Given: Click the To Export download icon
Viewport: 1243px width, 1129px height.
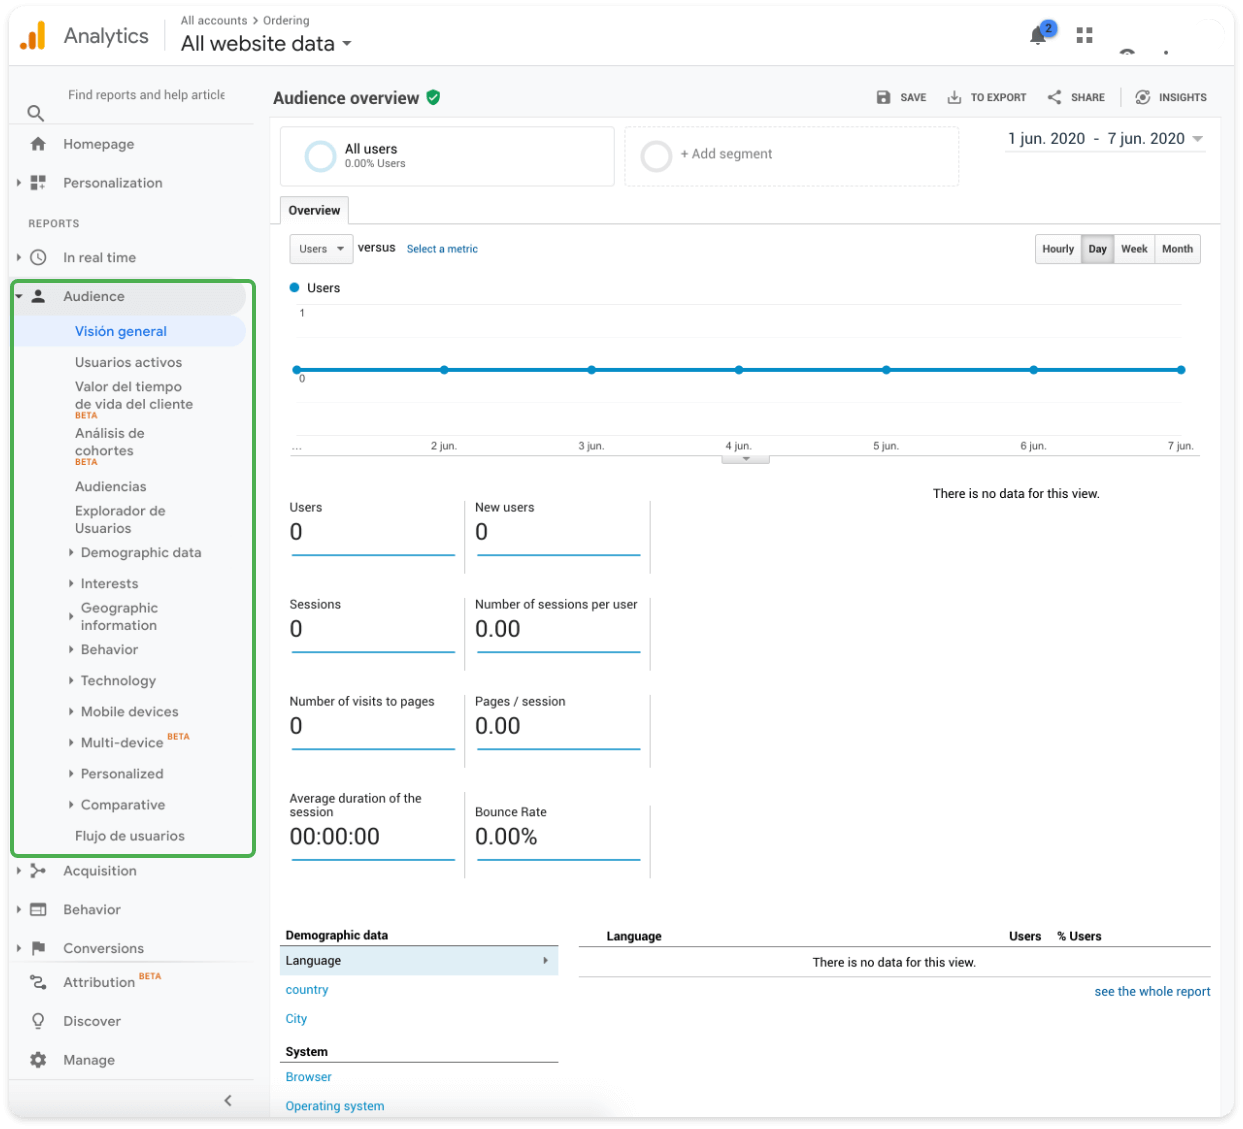Looking at the screenshot, I should pos(954,97).
